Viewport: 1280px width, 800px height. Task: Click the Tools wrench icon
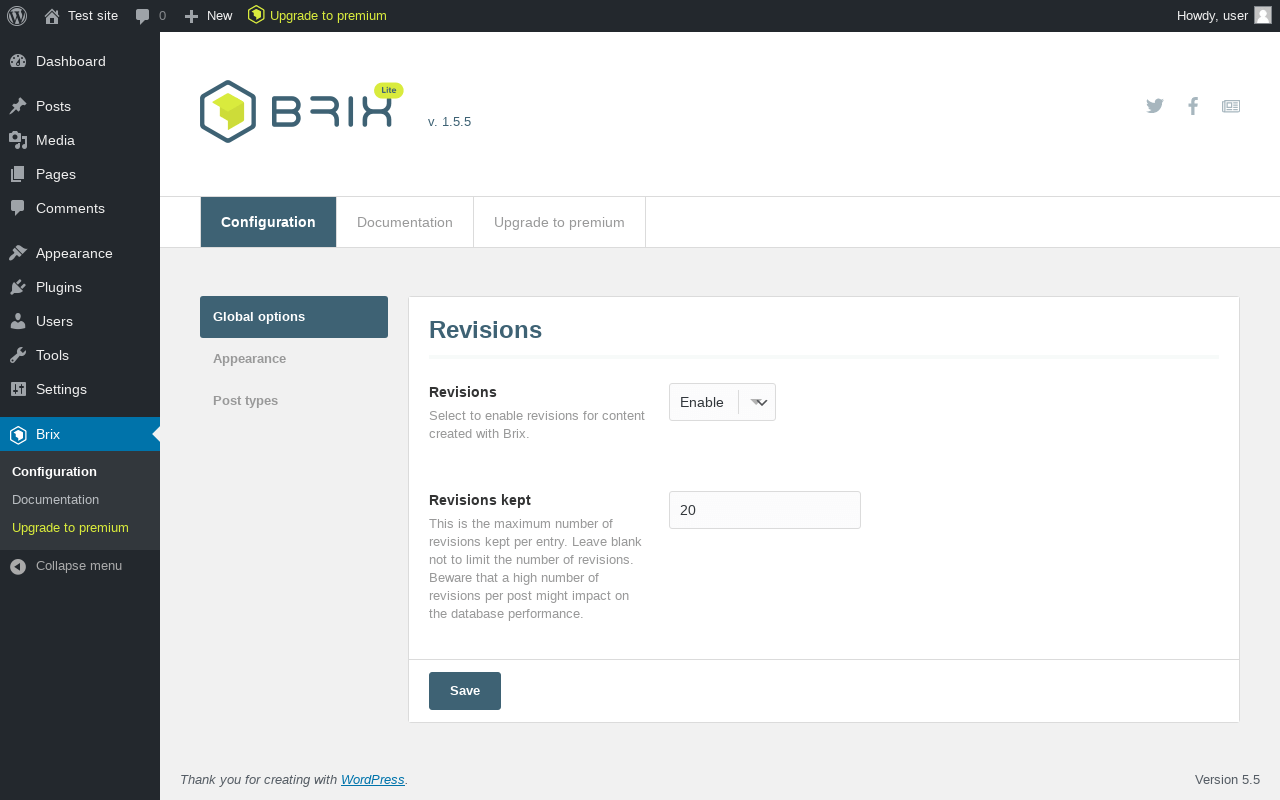coord(18,355)
